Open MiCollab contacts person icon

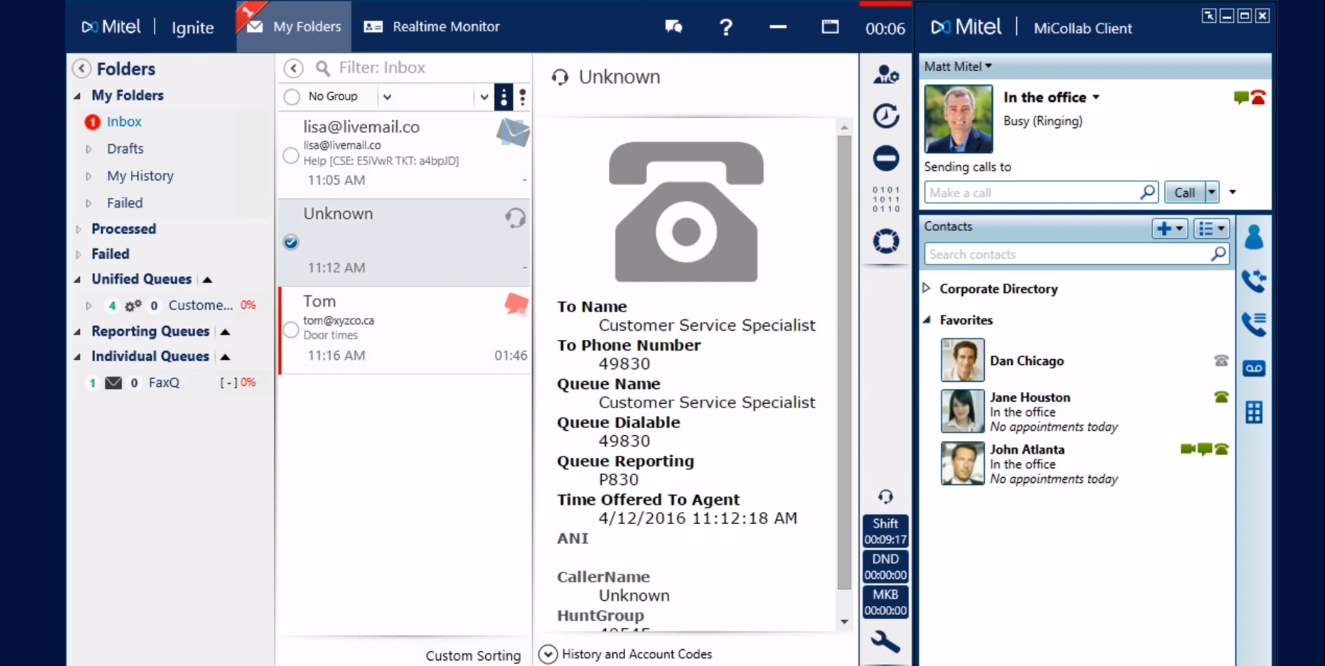click(1254, 237)
